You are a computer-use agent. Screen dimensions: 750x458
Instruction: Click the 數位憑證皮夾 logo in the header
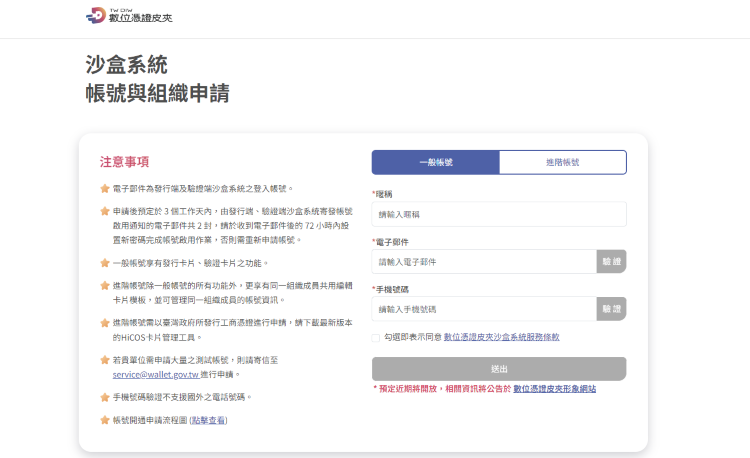[129, 15]
